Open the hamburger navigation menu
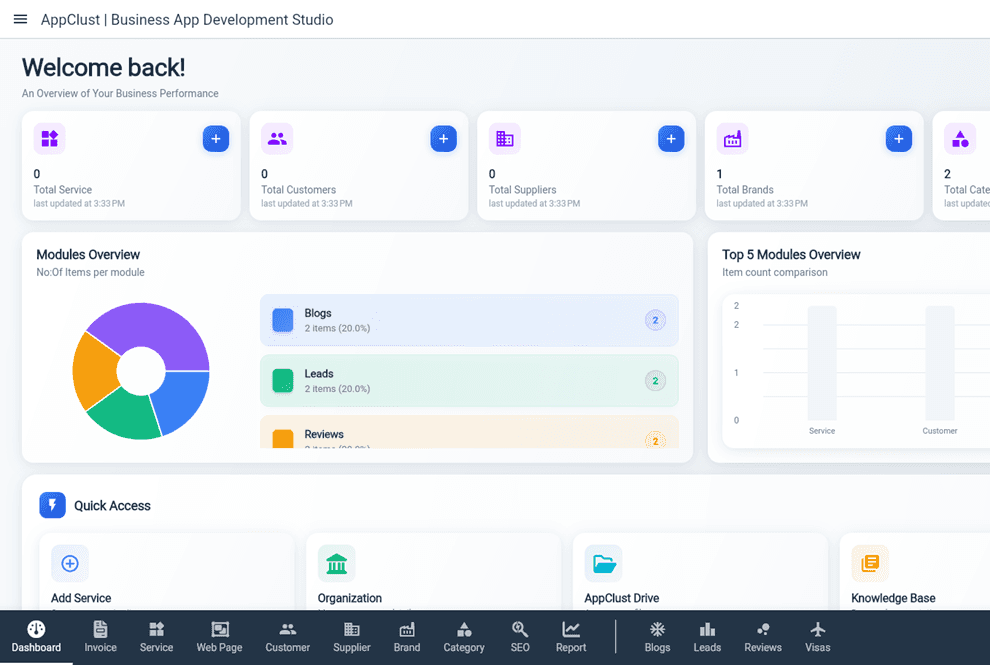 [x=20, y=20]
